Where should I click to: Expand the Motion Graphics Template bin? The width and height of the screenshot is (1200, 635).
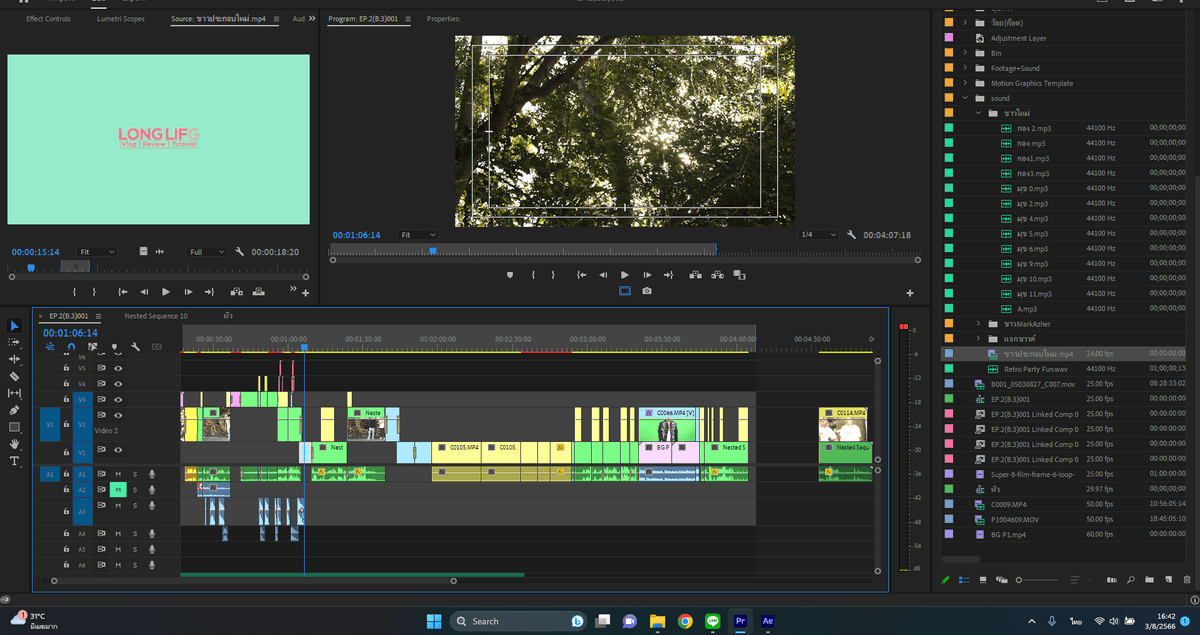pos(966,83)
